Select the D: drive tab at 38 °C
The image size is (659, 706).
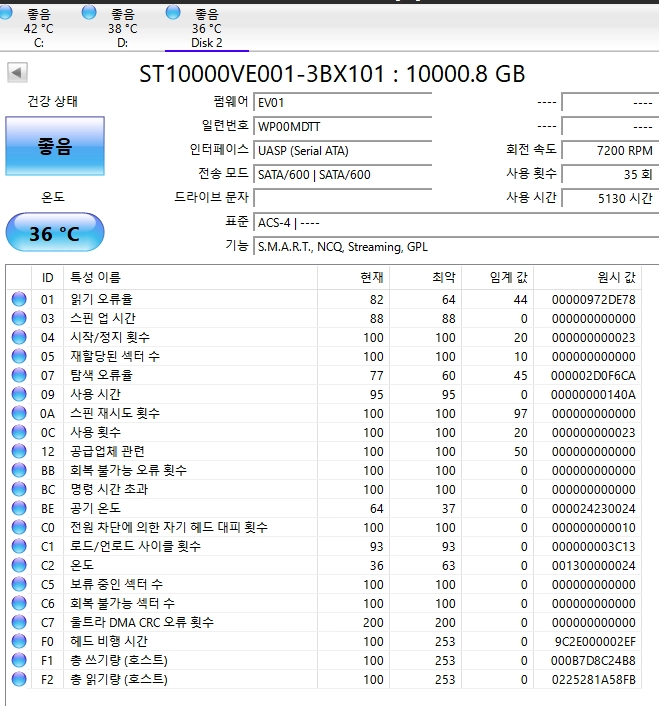click(122, 28)
